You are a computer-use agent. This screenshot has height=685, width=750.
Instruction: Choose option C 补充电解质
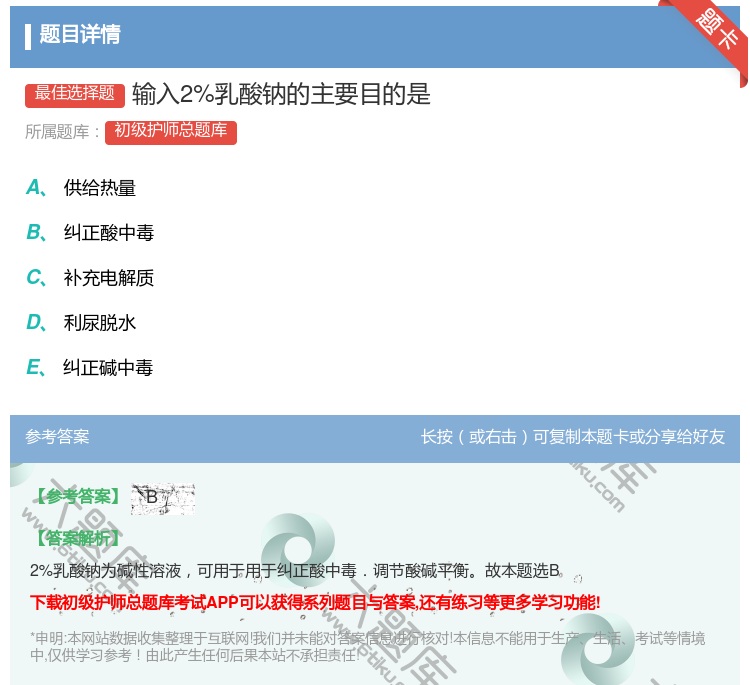pyautogui.click(x=90, y=277)
